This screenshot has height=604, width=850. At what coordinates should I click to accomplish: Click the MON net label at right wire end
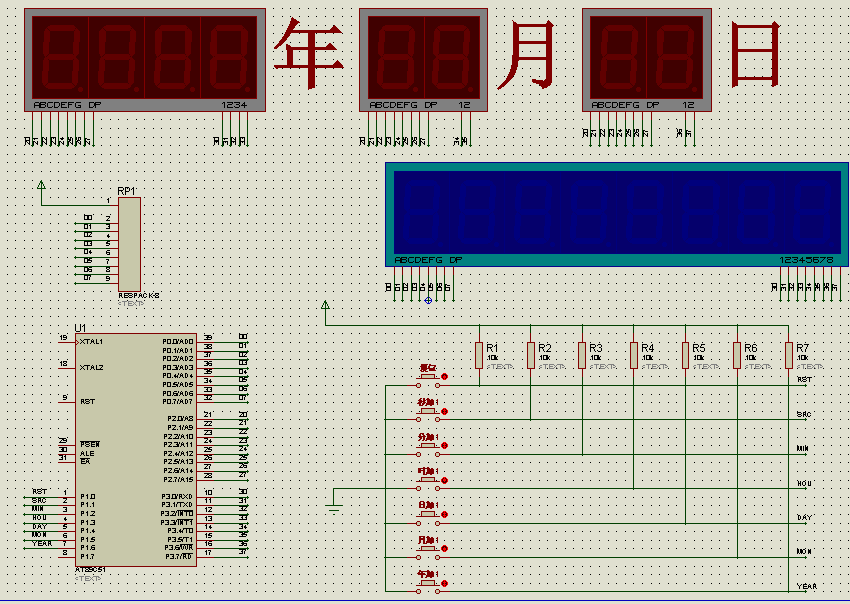[804, 551]
